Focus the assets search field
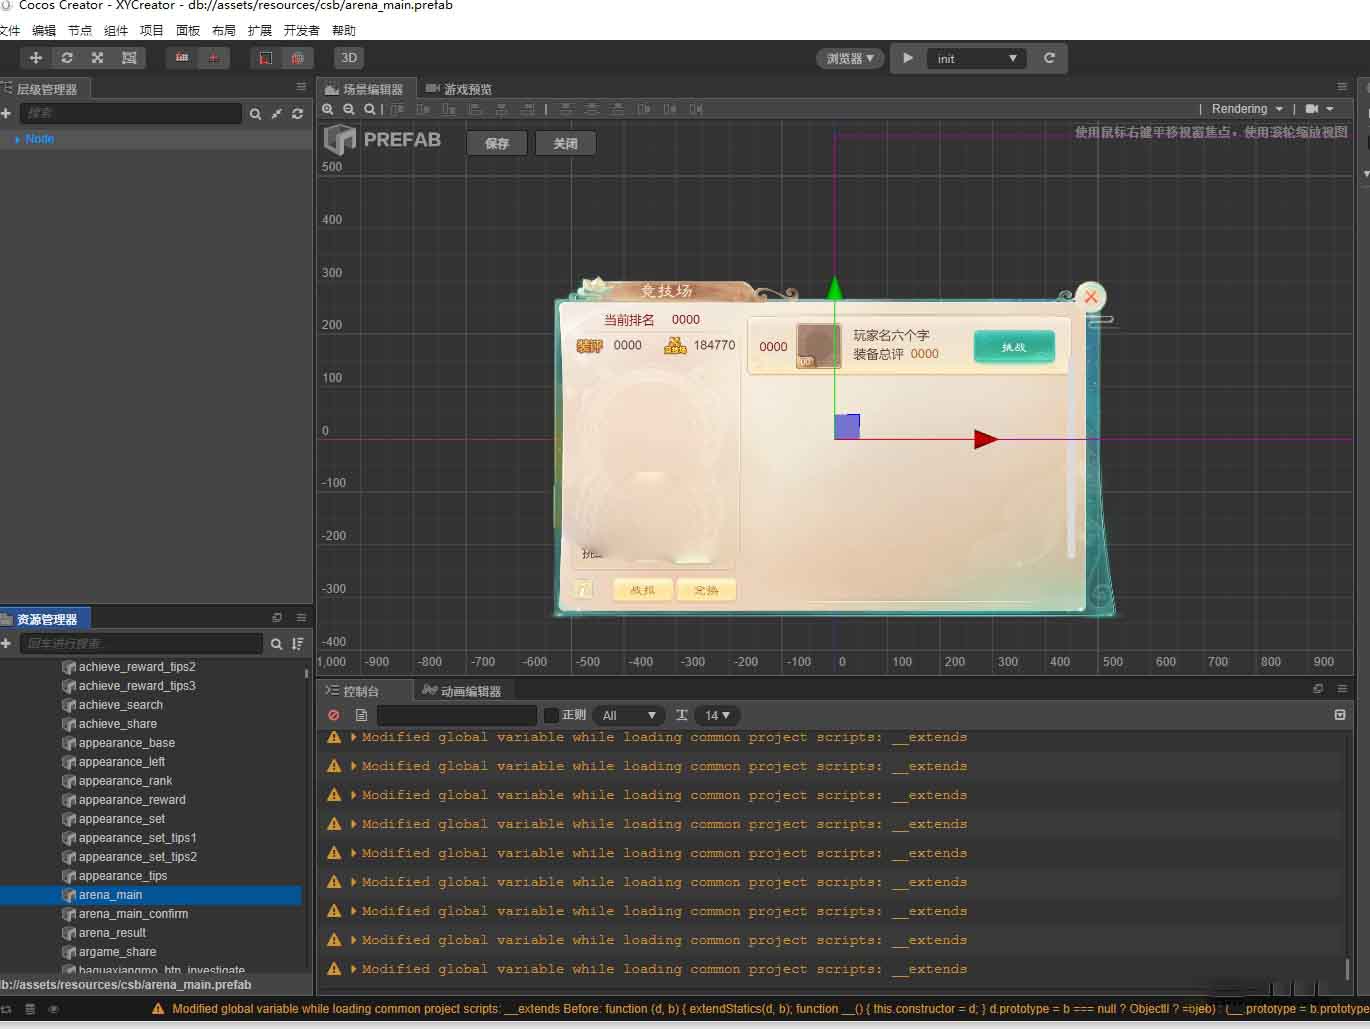 [x=141, y=643]
